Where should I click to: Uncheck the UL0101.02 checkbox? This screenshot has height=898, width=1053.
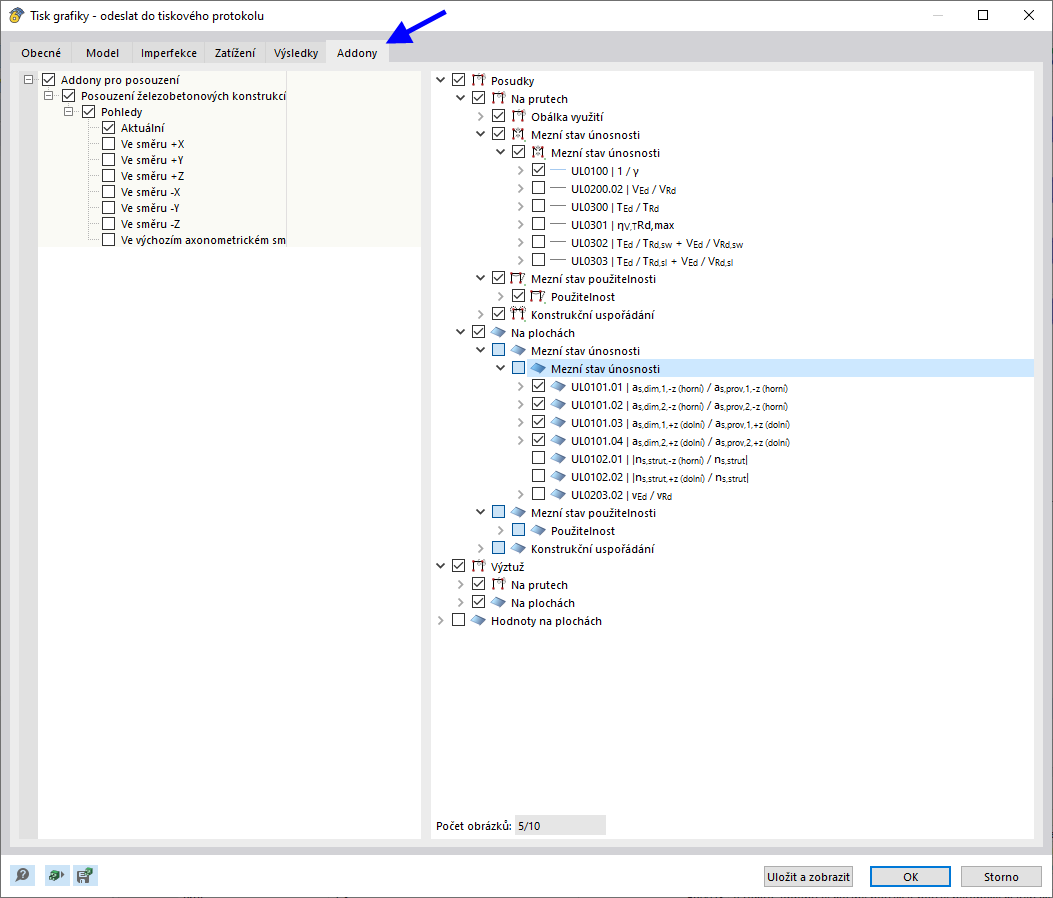(x=538, y=404)
